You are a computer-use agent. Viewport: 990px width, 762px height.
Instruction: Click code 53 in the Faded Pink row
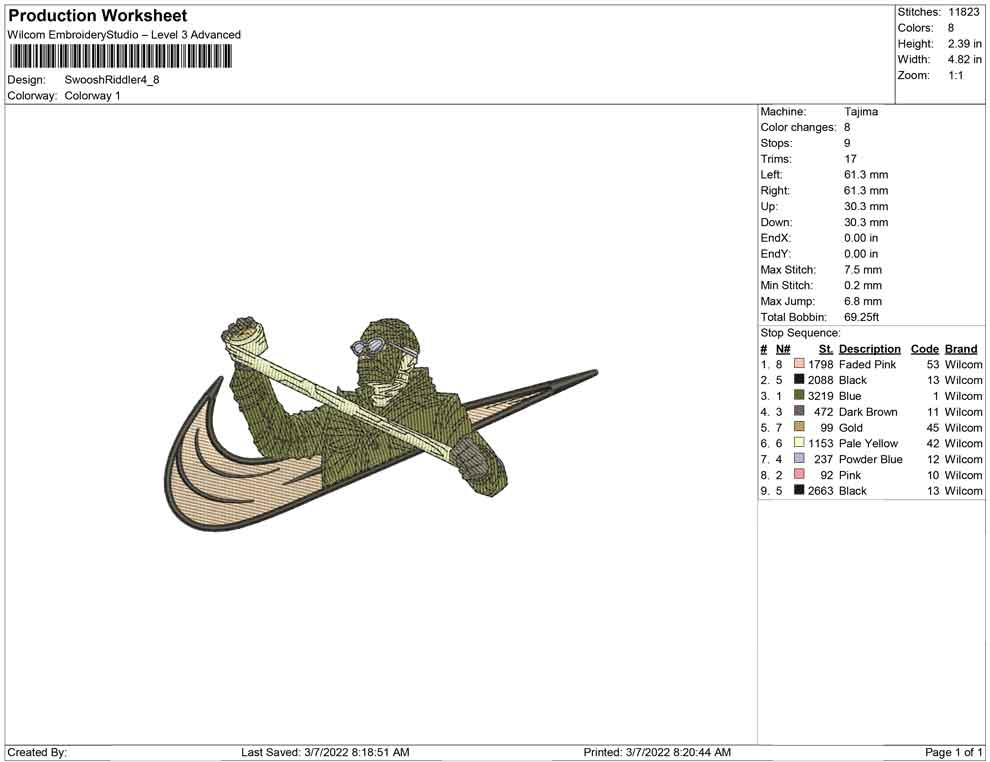(x=933, y=364)
